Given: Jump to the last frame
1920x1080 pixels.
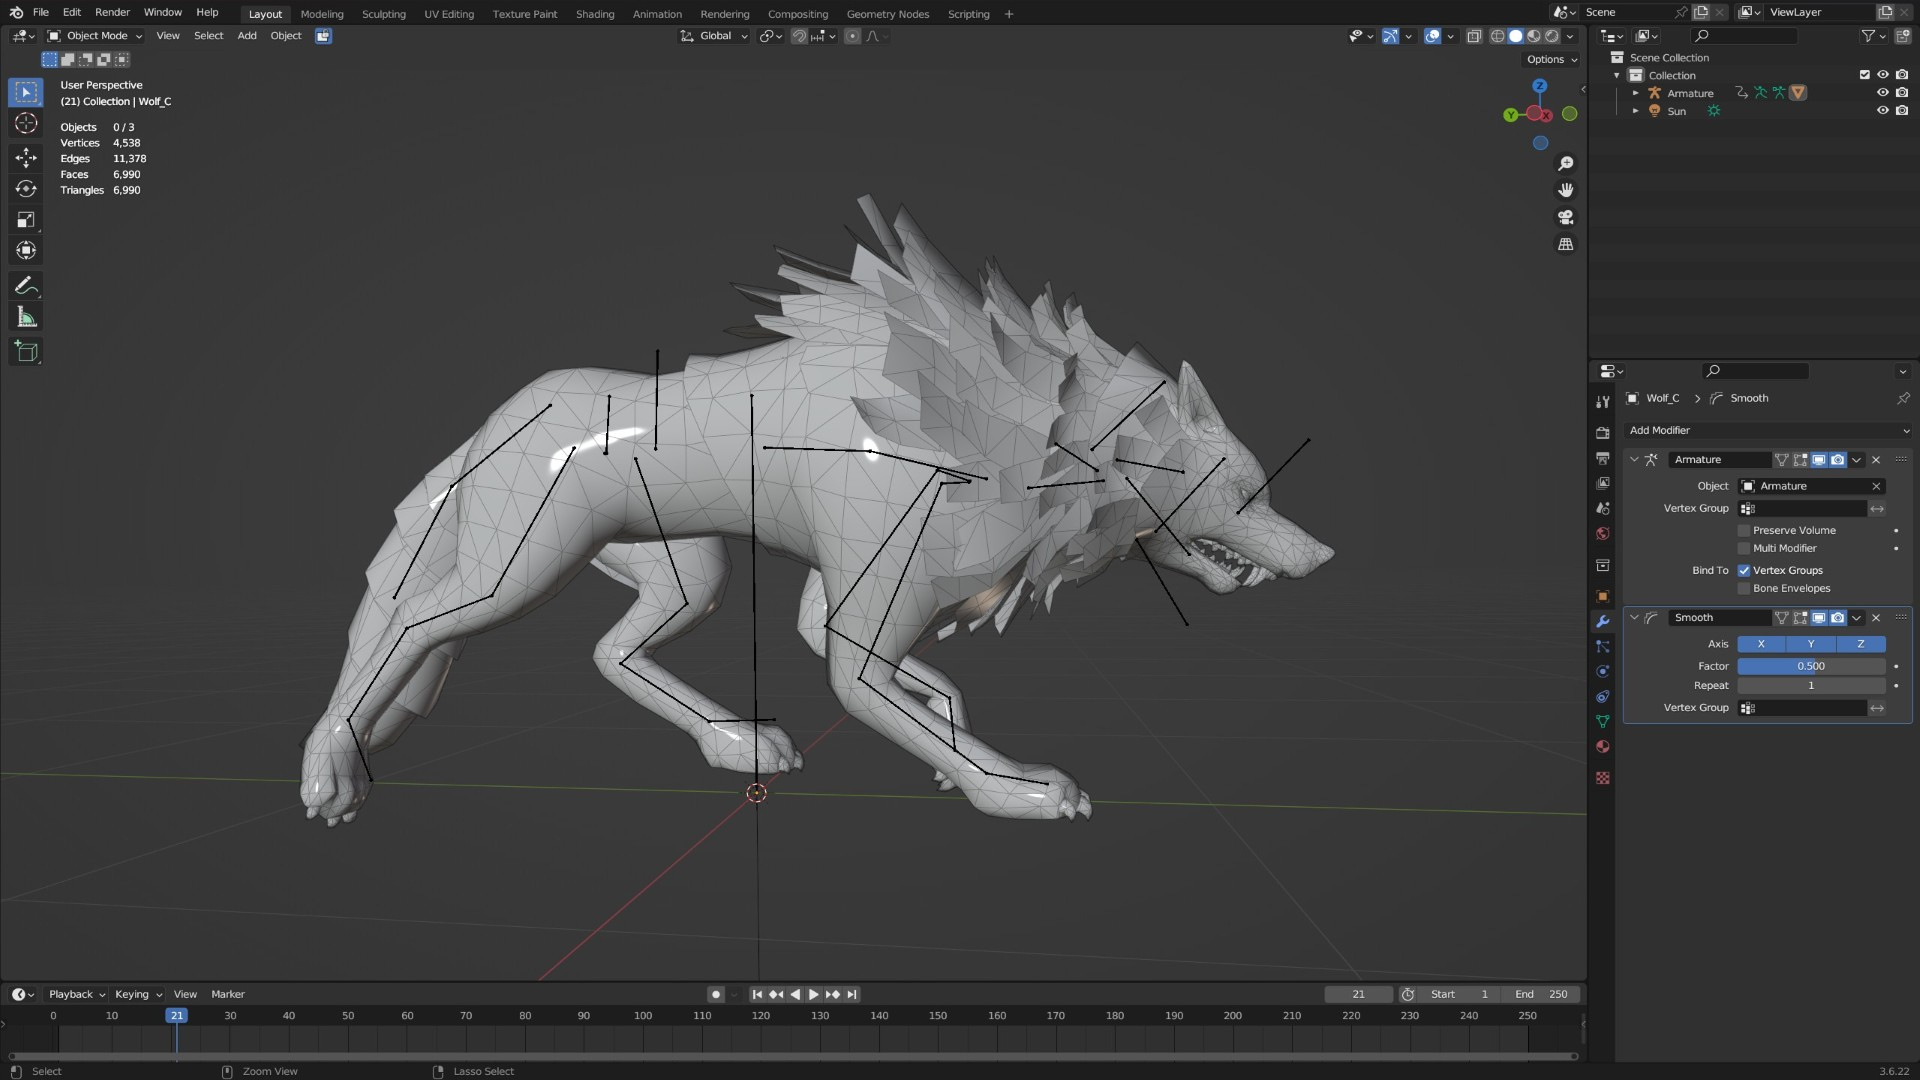Looking at the screenshot, I should (852, 994).
